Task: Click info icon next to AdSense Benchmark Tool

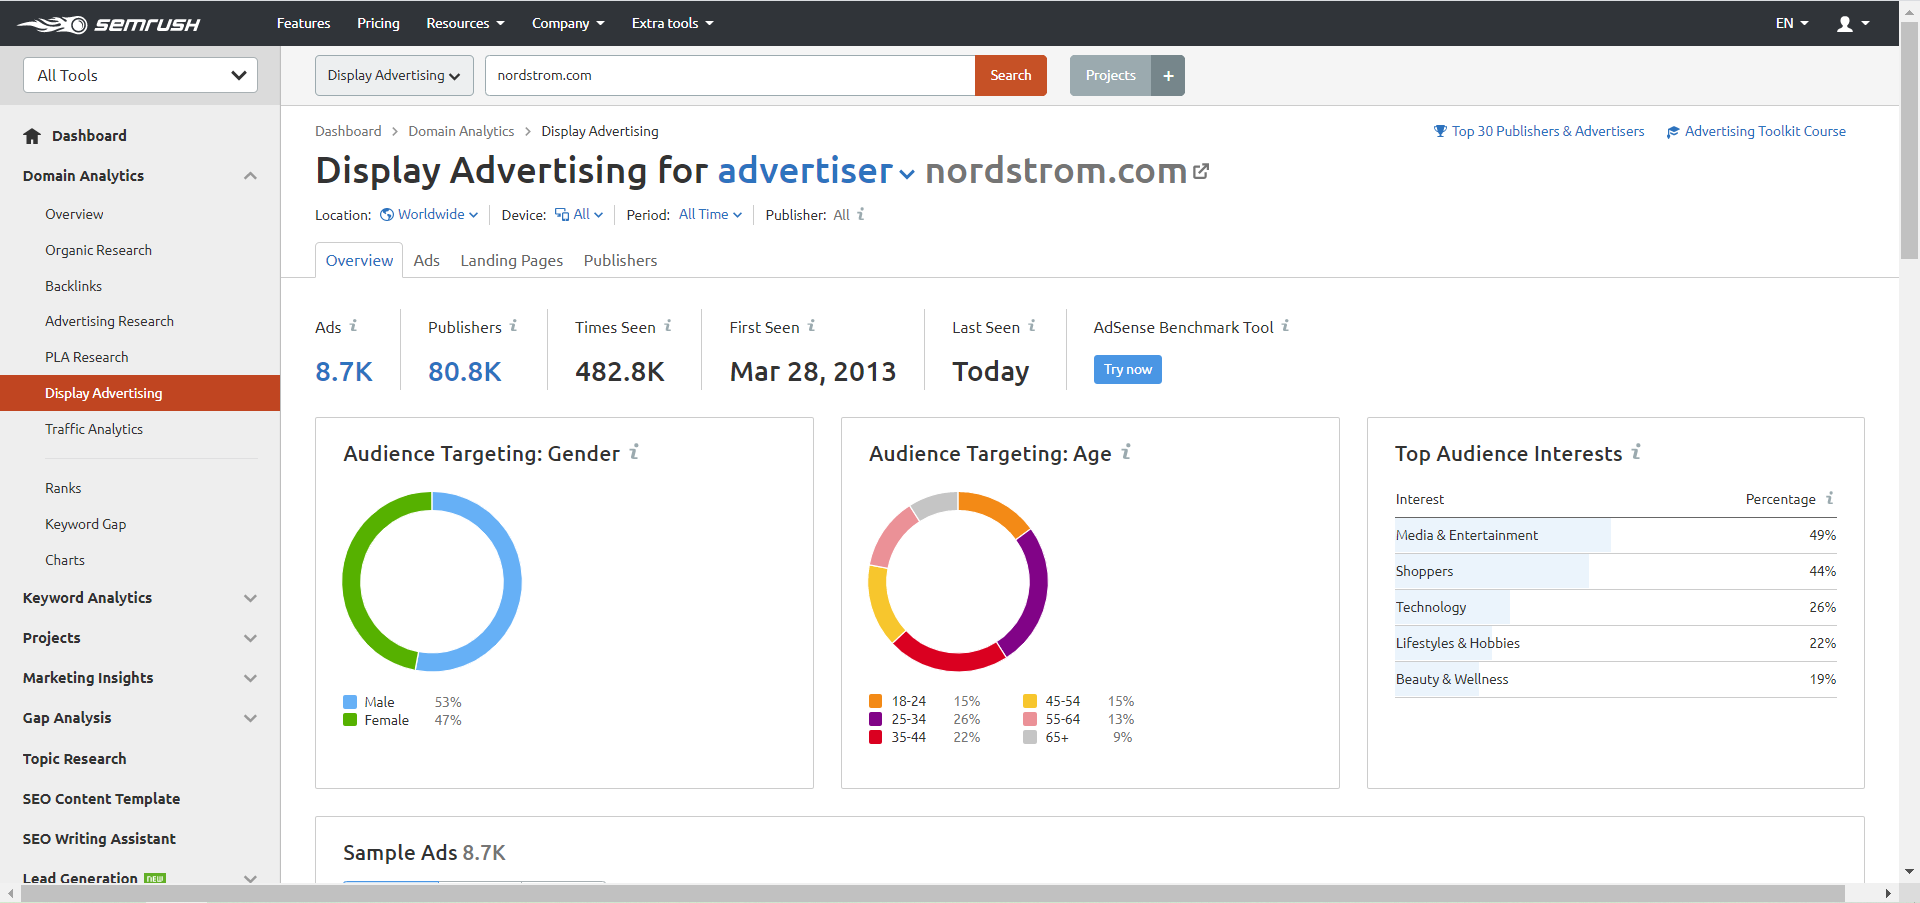Action: click(1285, 326)
